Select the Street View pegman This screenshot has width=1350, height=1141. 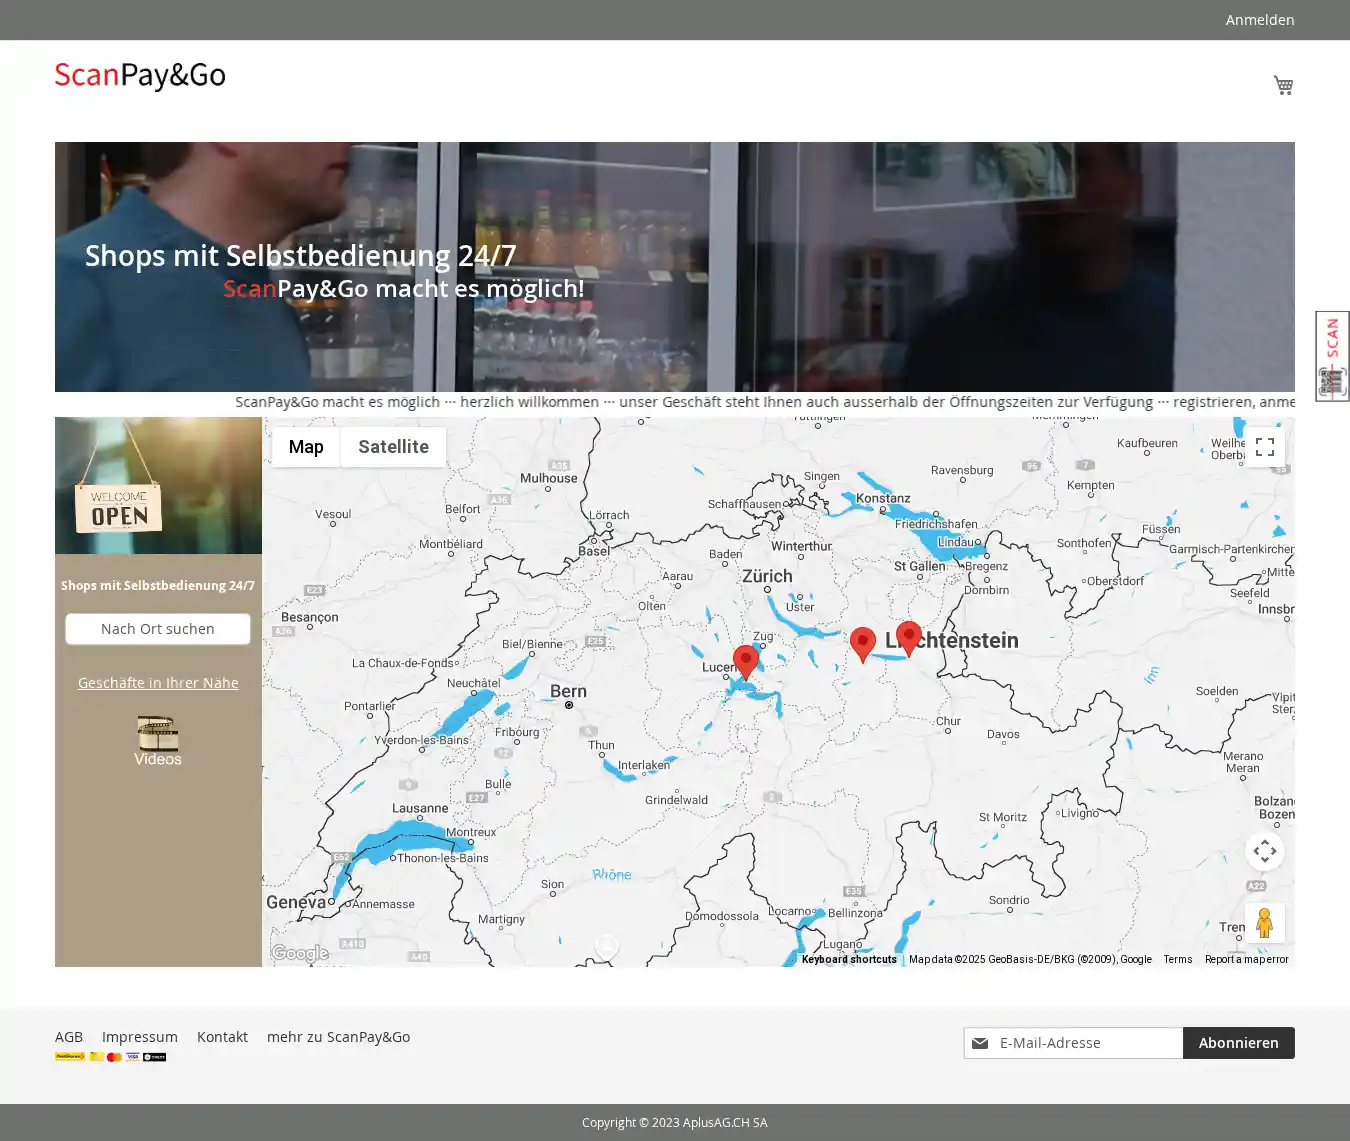[x=1264, y=923]
